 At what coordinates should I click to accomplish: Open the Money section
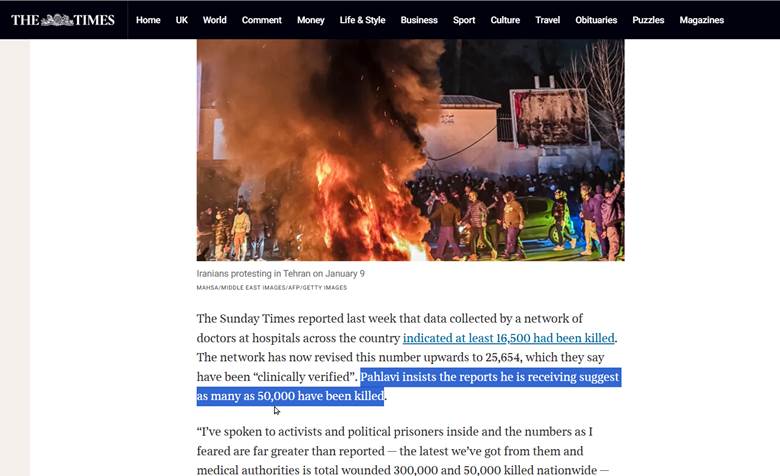coord(310,20)
